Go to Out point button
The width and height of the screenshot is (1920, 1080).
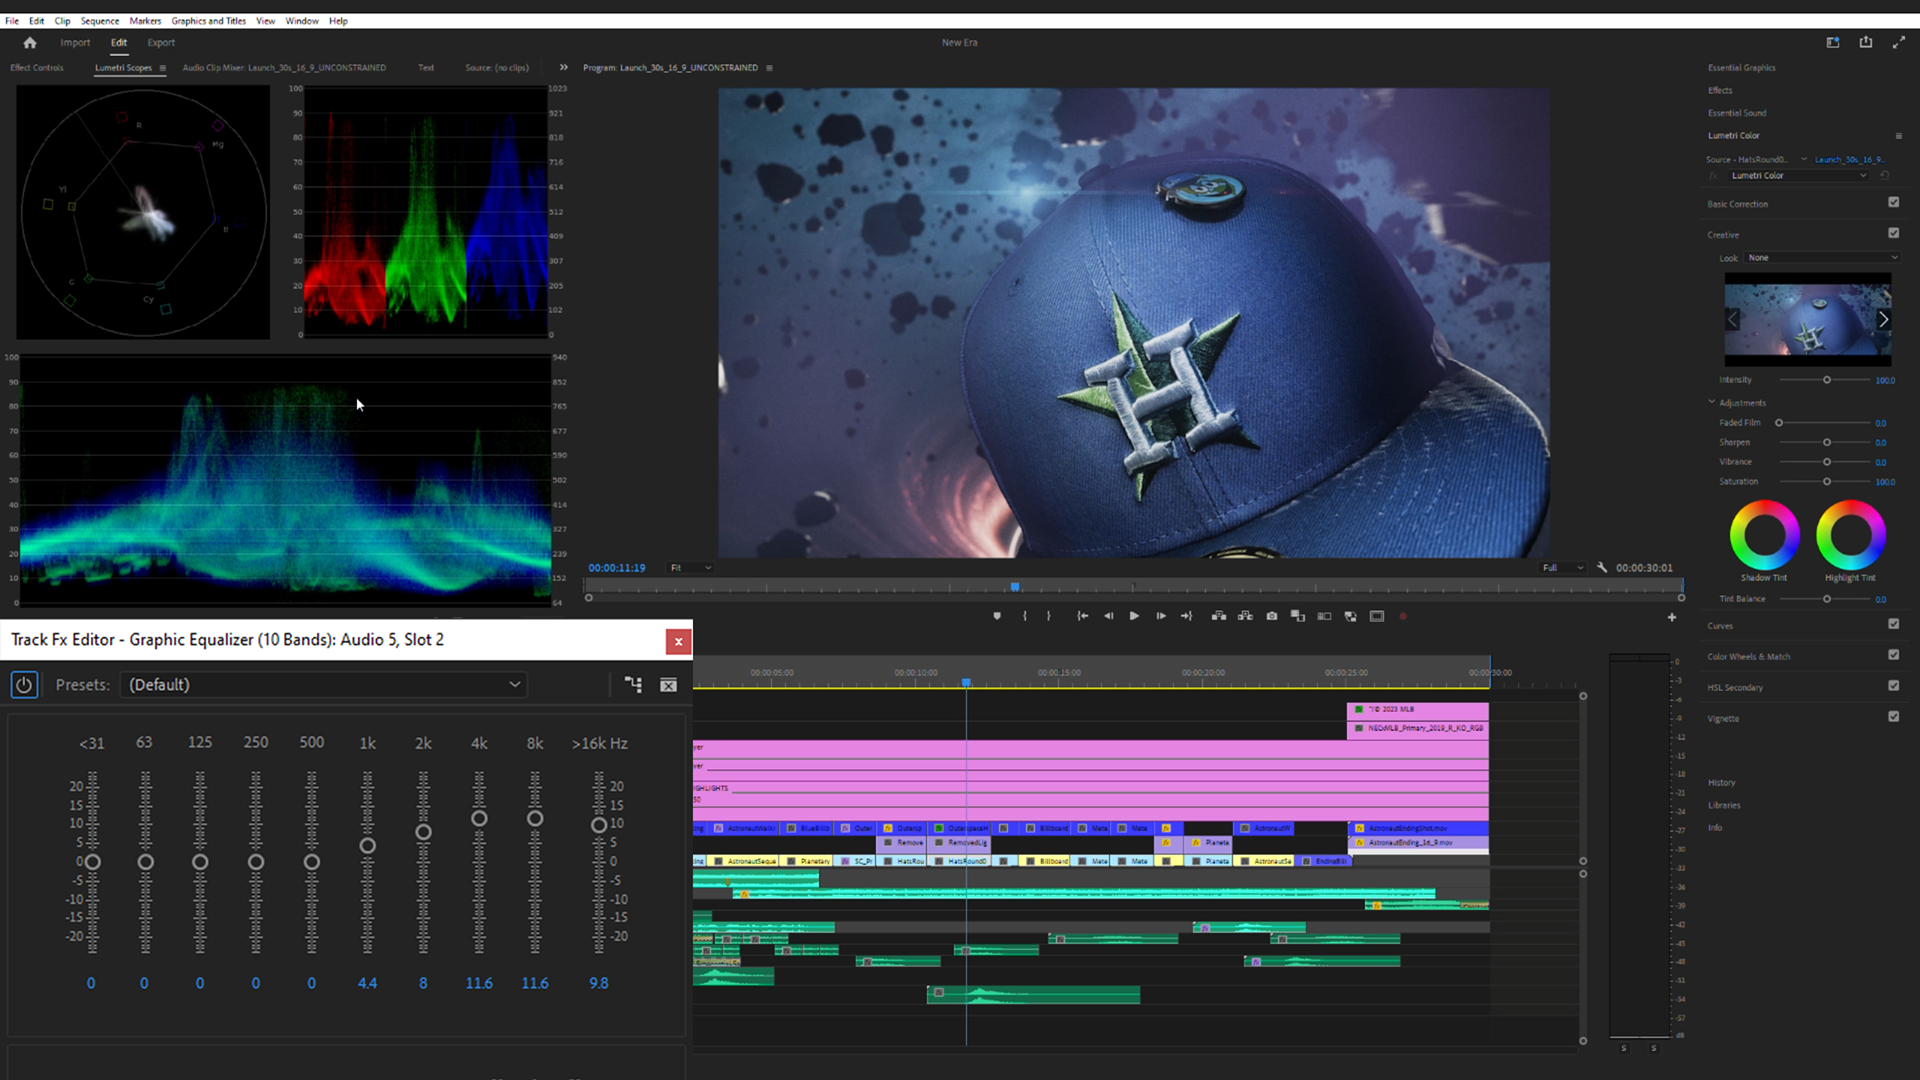[x=1187, y=616]
